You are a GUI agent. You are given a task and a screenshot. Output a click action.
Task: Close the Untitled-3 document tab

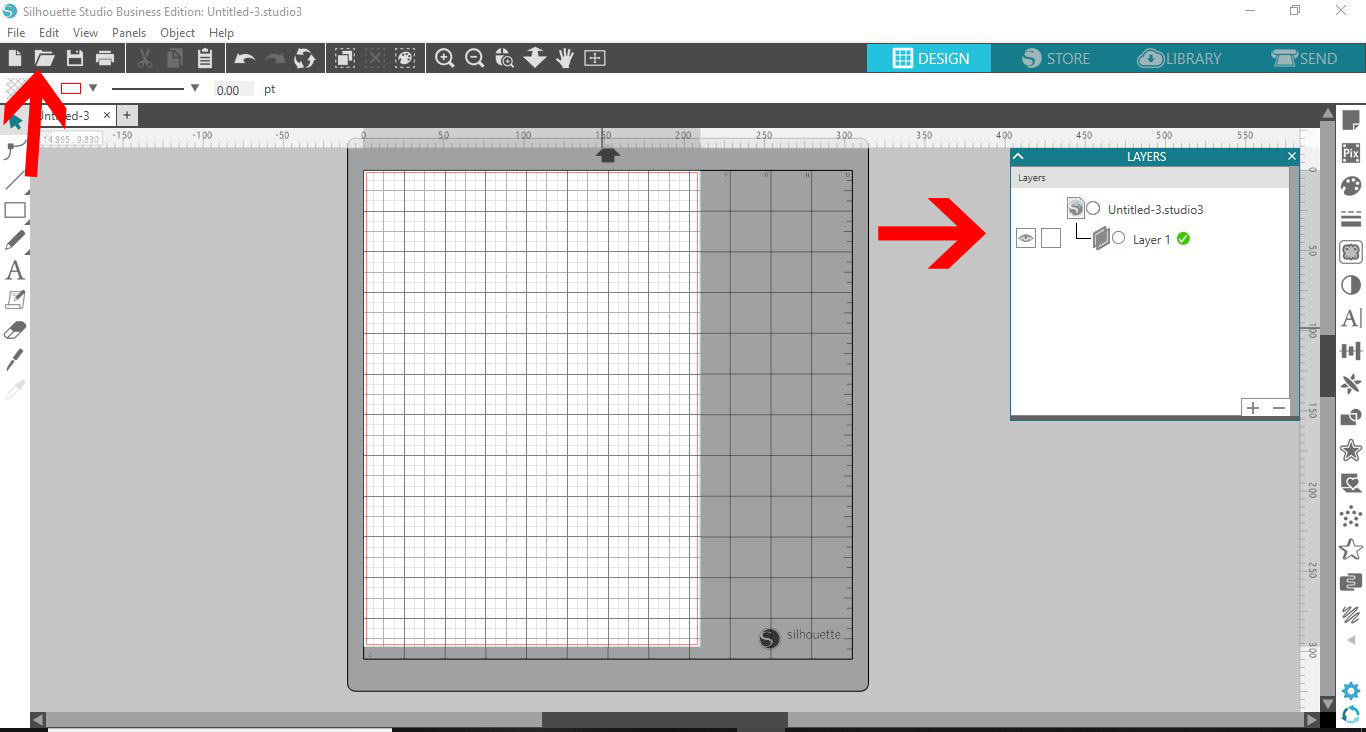tap(107, 116)
